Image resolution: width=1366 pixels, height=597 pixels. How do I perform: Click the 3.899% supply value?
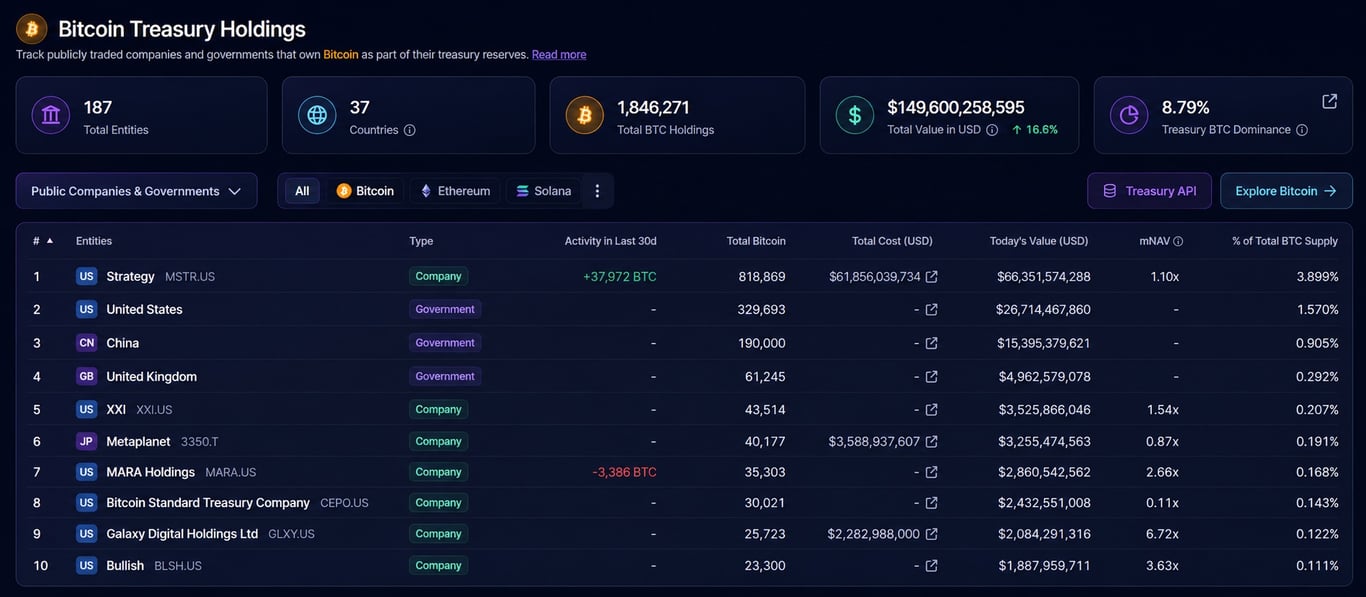[x=1317, y=277]
